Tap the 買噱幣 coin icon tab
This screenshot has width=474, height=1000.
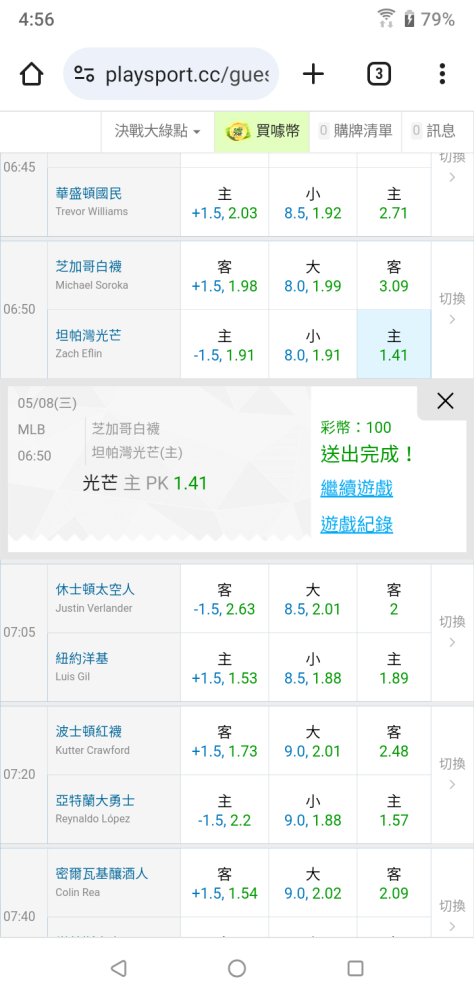tap(262, 131)
